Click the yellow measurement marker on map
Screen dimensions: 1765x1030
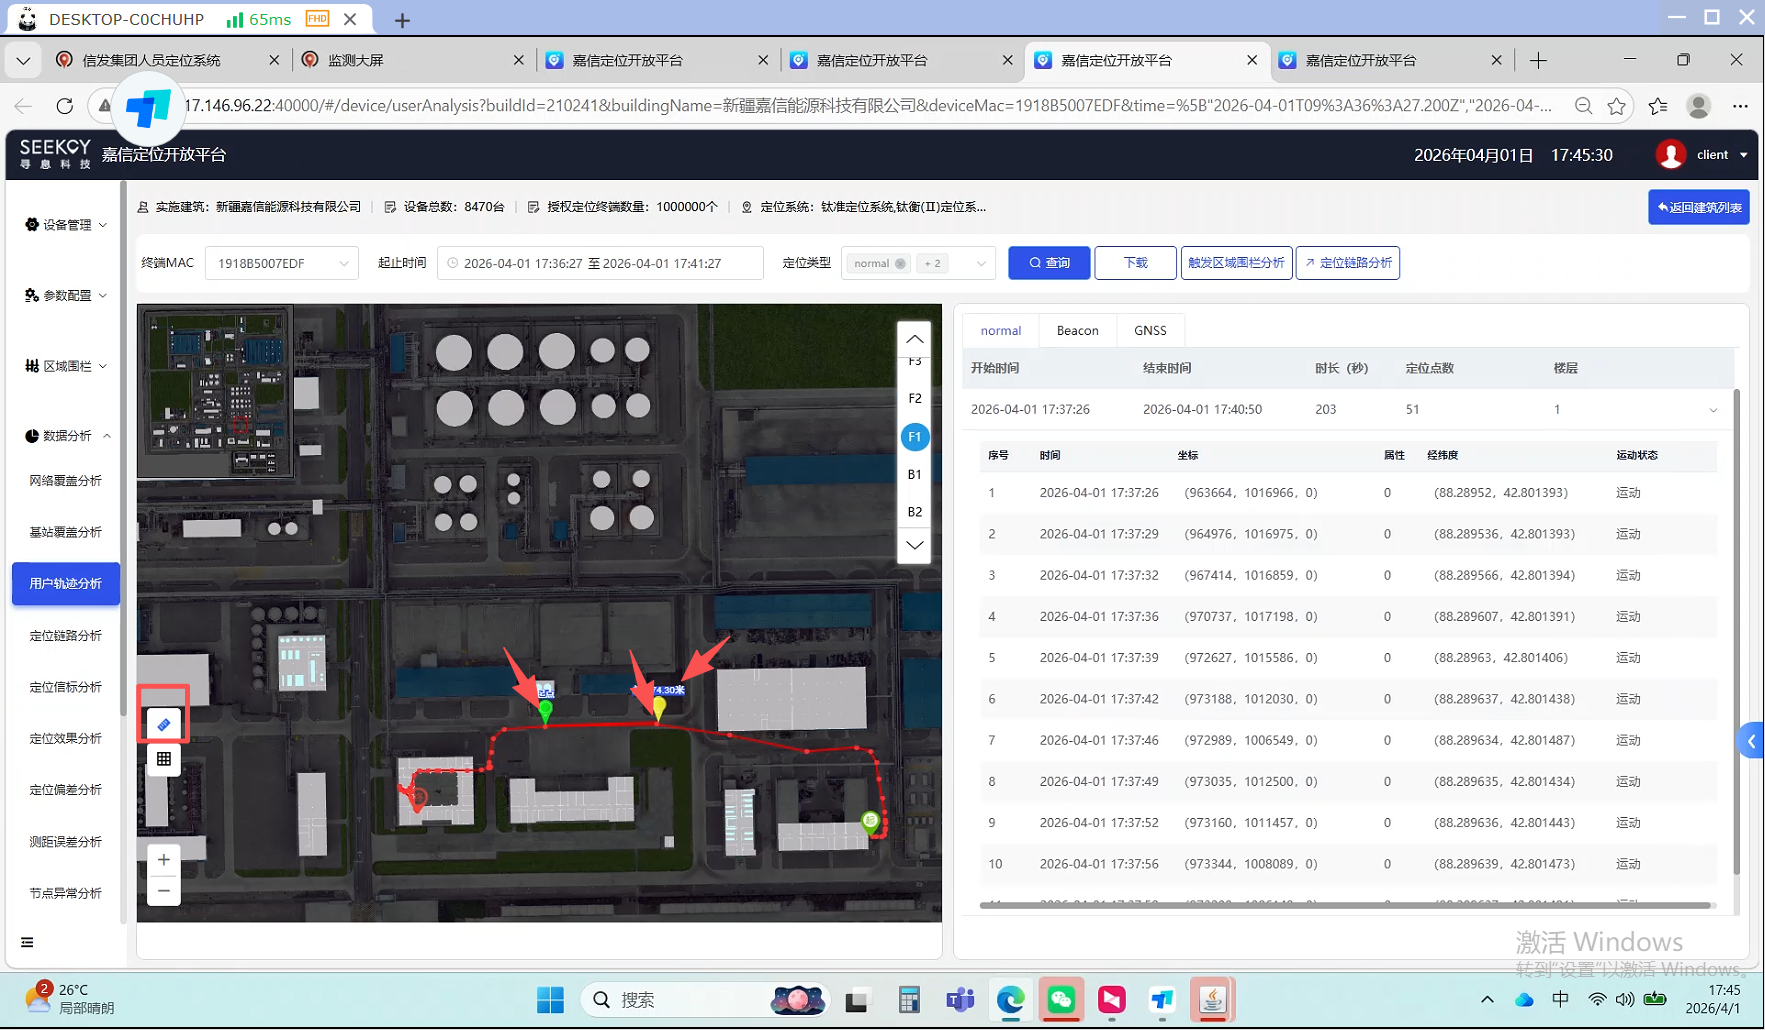click(659, 708)
